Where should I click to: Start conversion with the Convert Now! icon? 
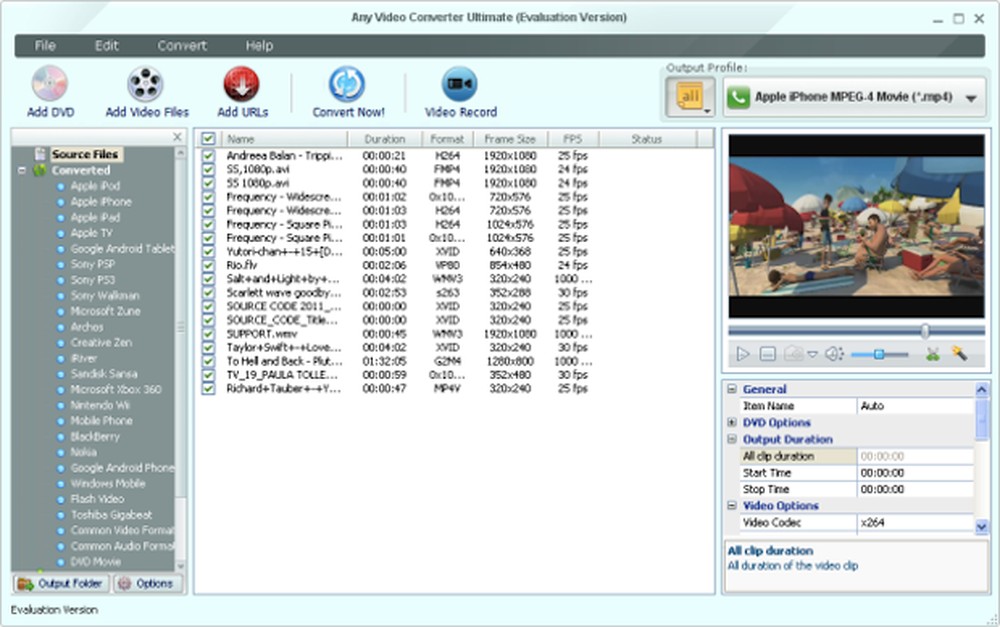(347, 84)
